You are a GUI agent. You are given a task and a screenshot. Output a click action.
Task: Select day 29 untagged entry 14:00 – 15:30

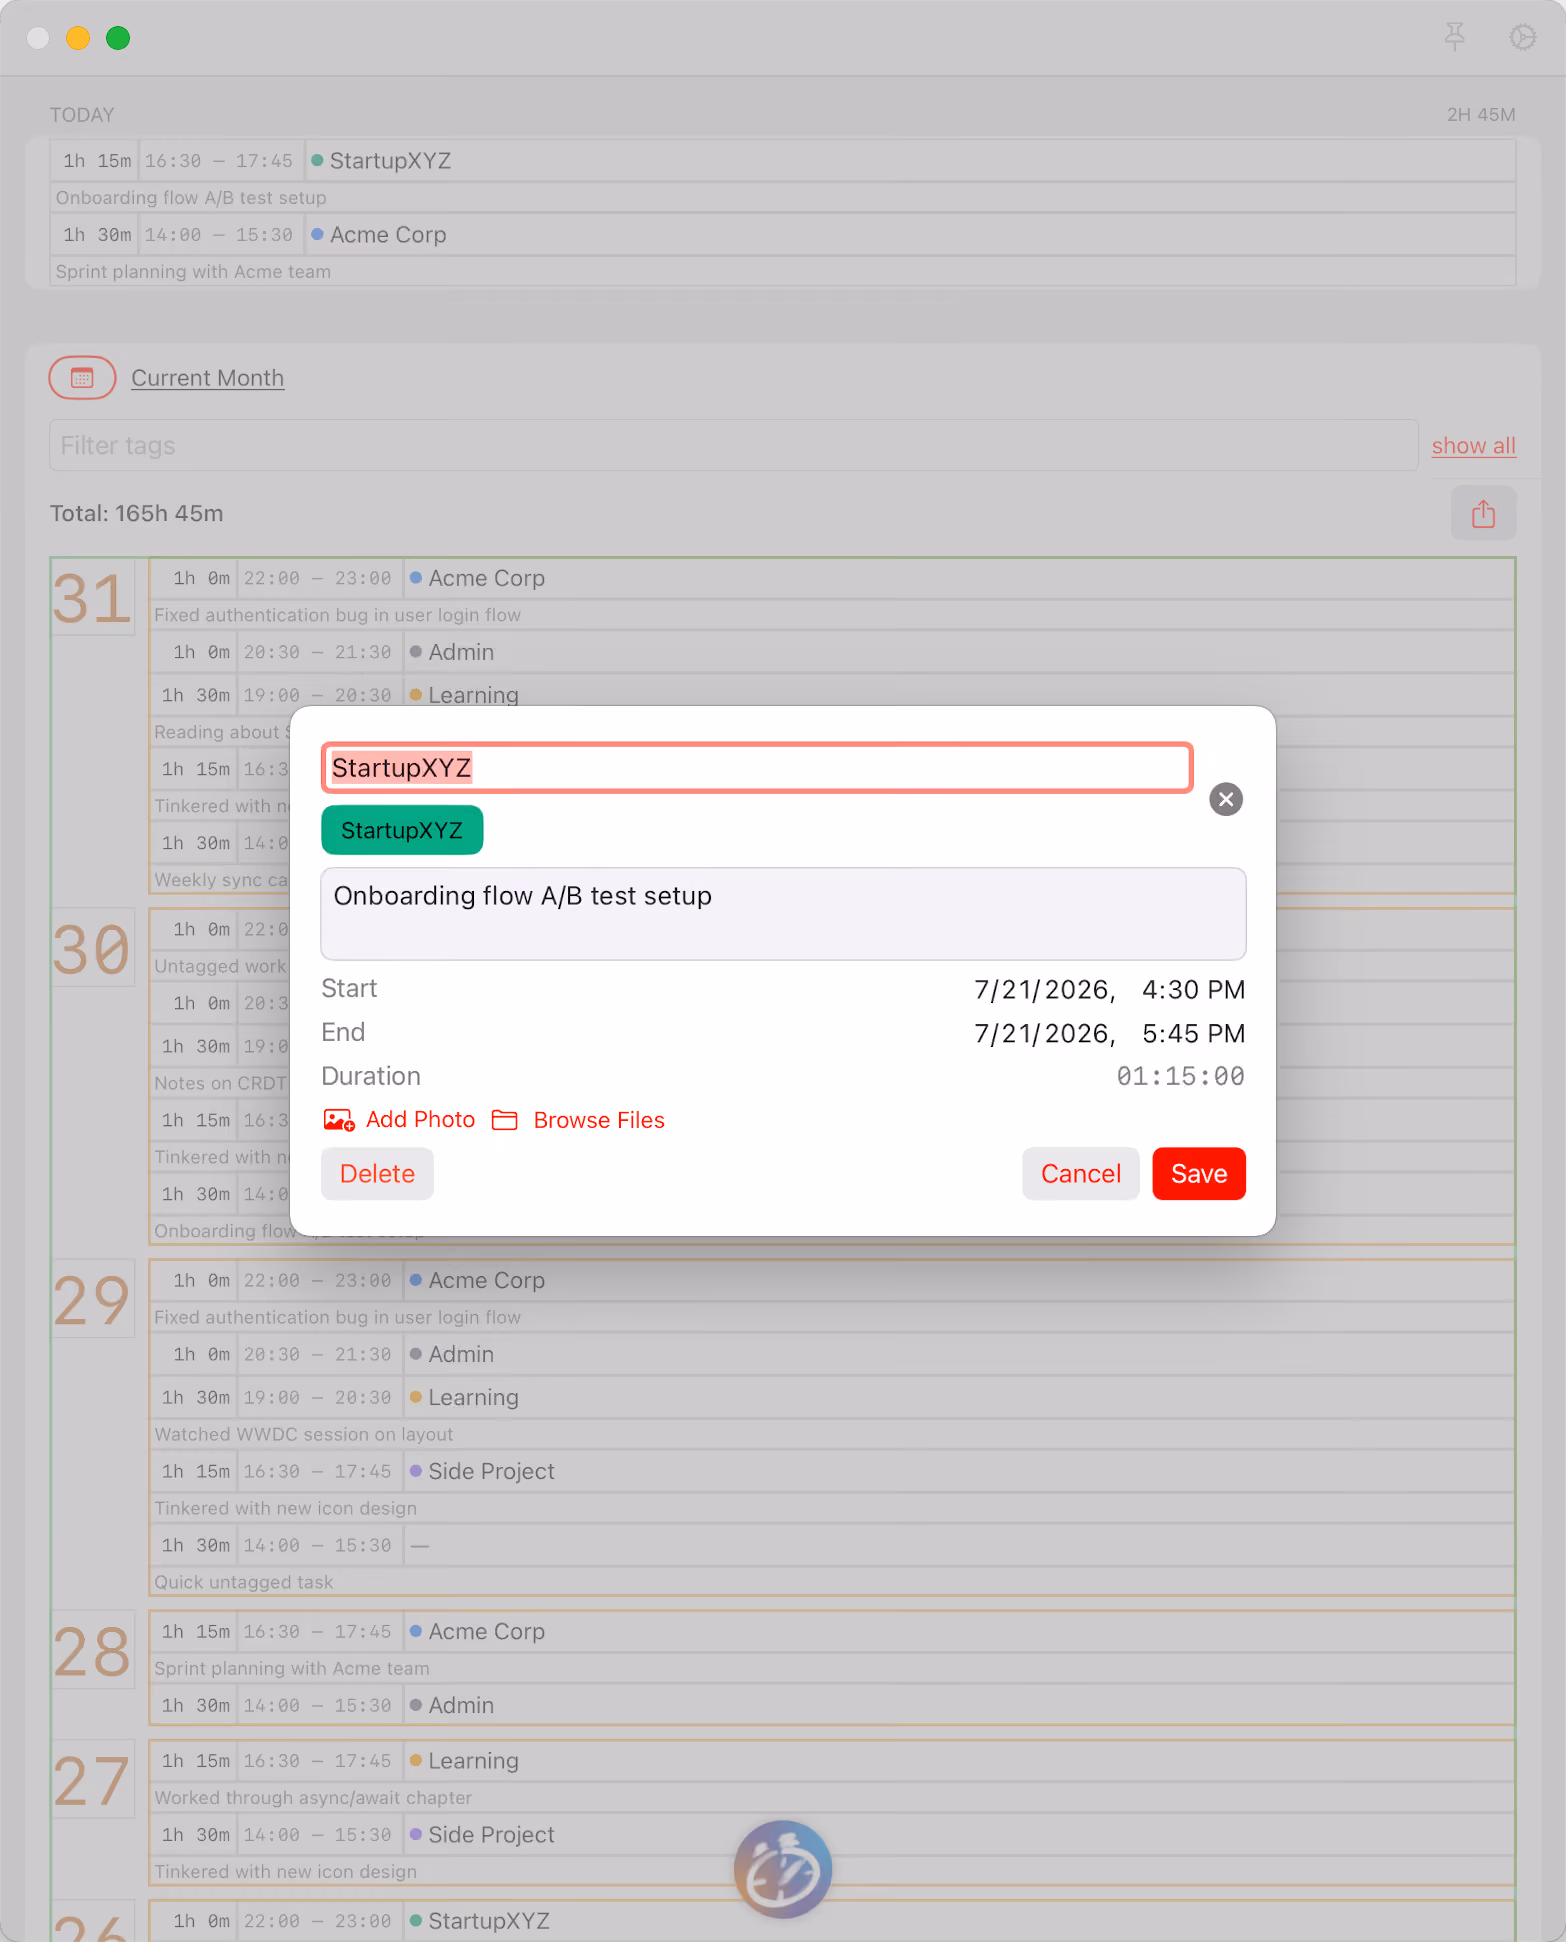[x=832, y=1546]
